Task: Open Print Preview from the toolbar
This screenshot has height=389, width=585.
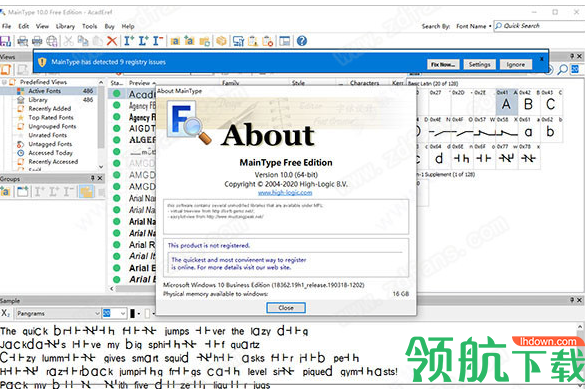Action: (22, 41)
